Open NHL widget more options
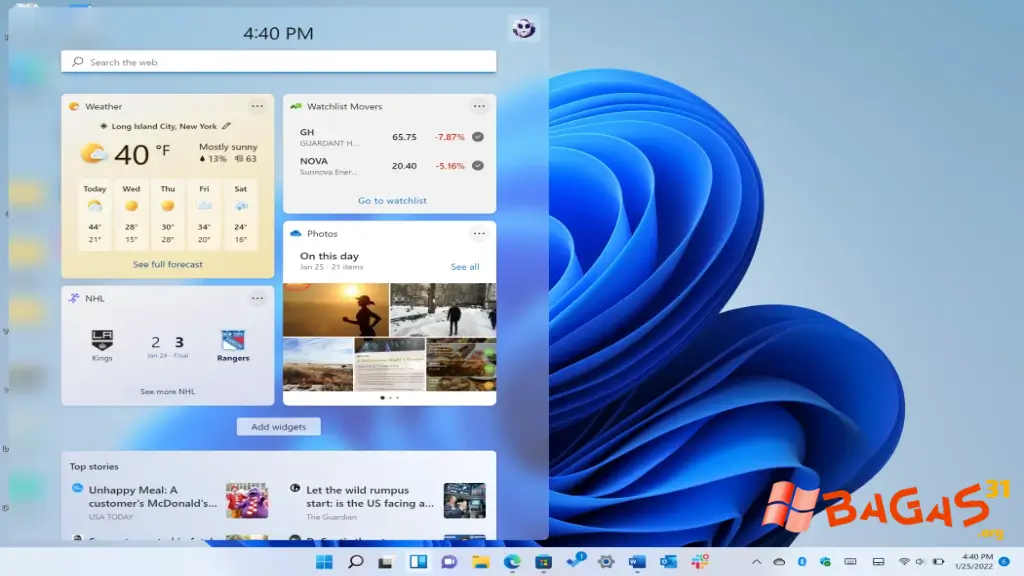1024x576 pixels. tap(257, 298)
